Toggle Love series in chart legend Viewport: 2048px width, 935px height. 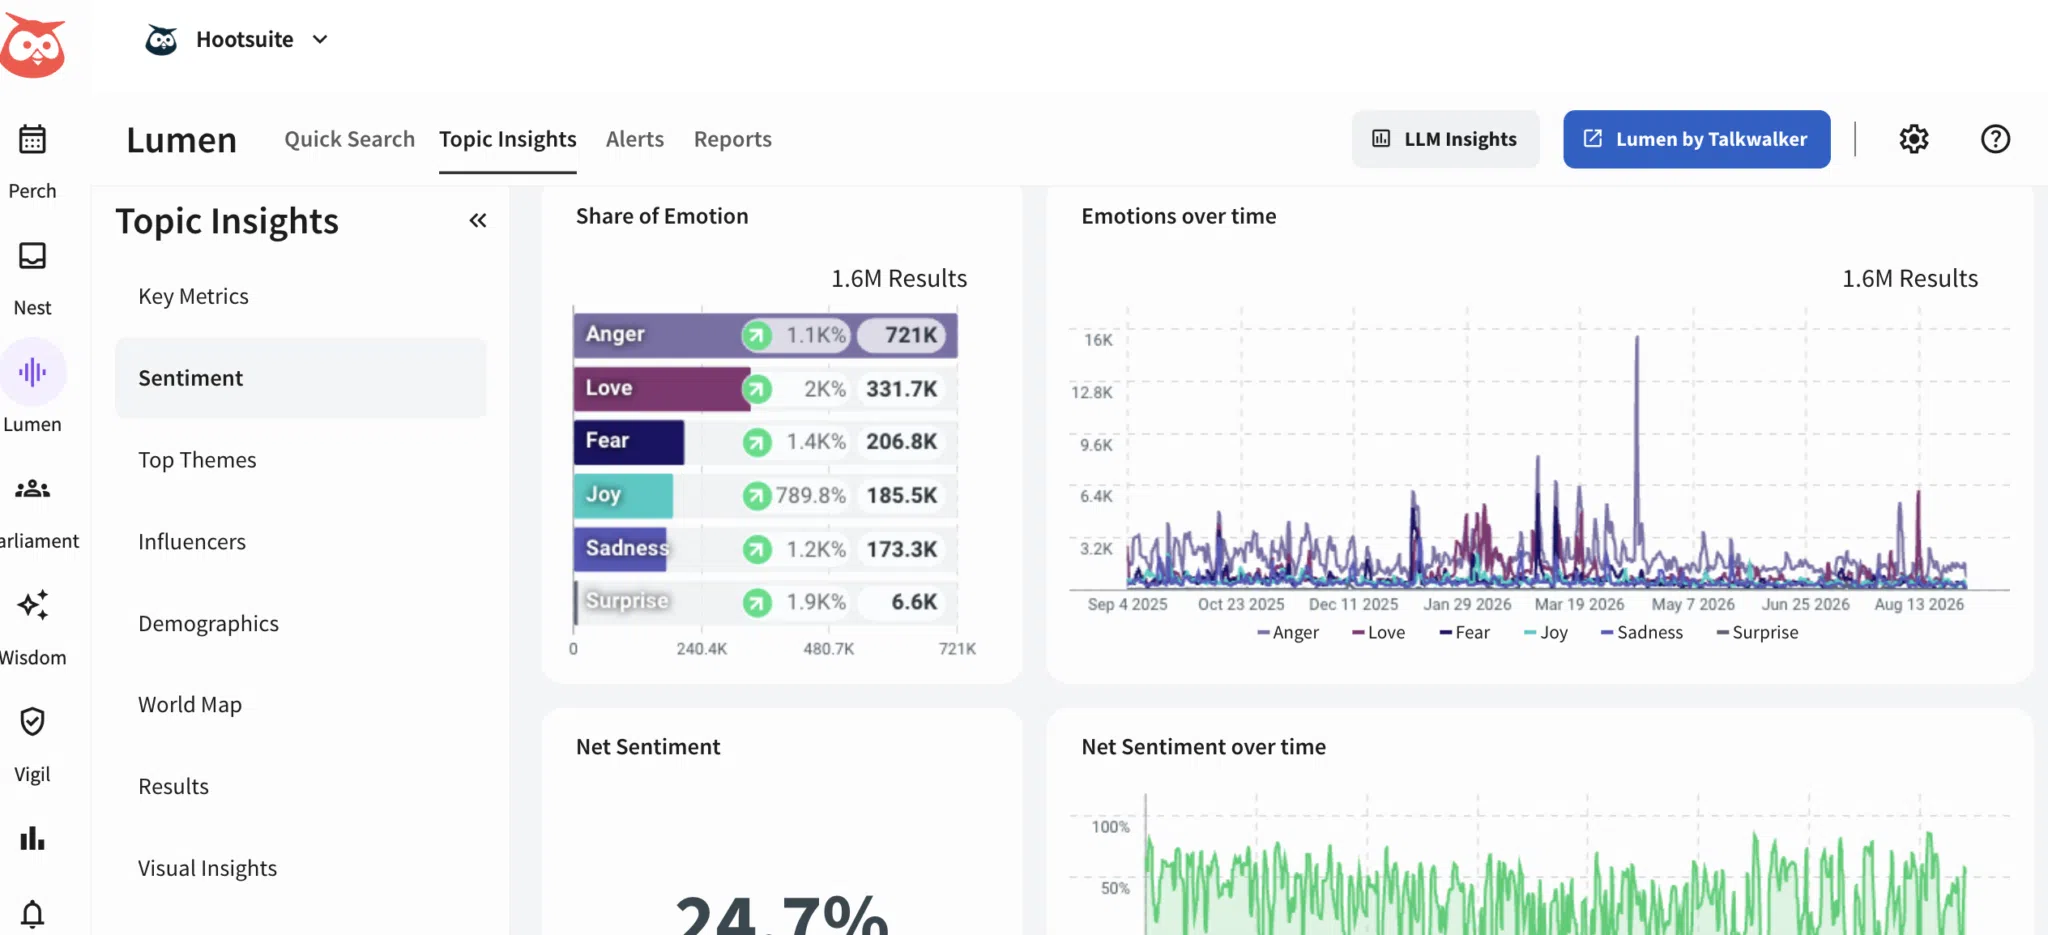coord(1378,633)
